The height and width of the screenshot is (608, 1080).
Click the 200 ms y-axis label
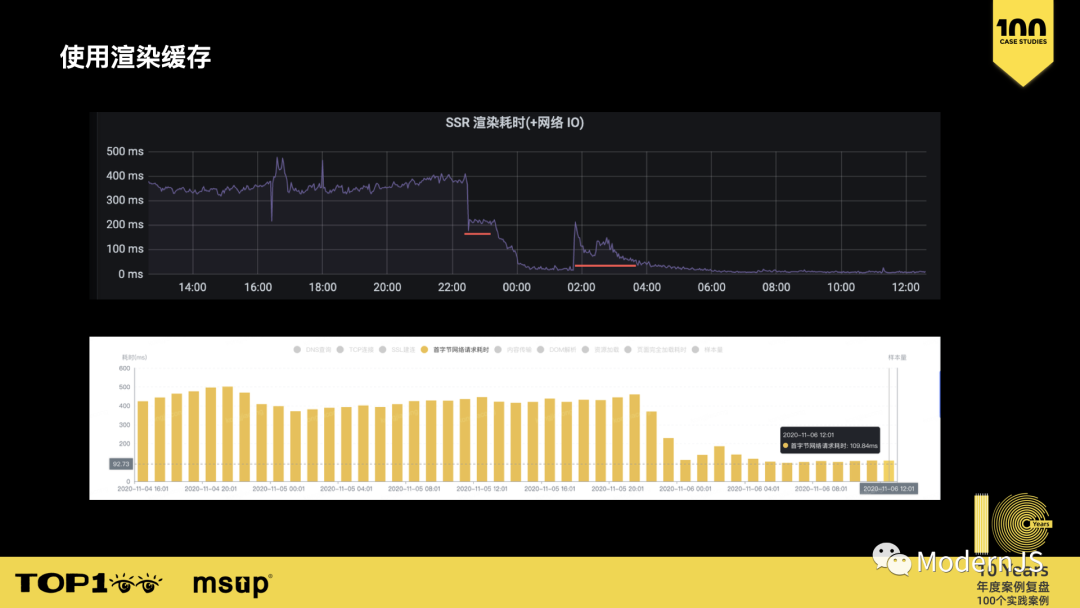[x=125, y=224]
